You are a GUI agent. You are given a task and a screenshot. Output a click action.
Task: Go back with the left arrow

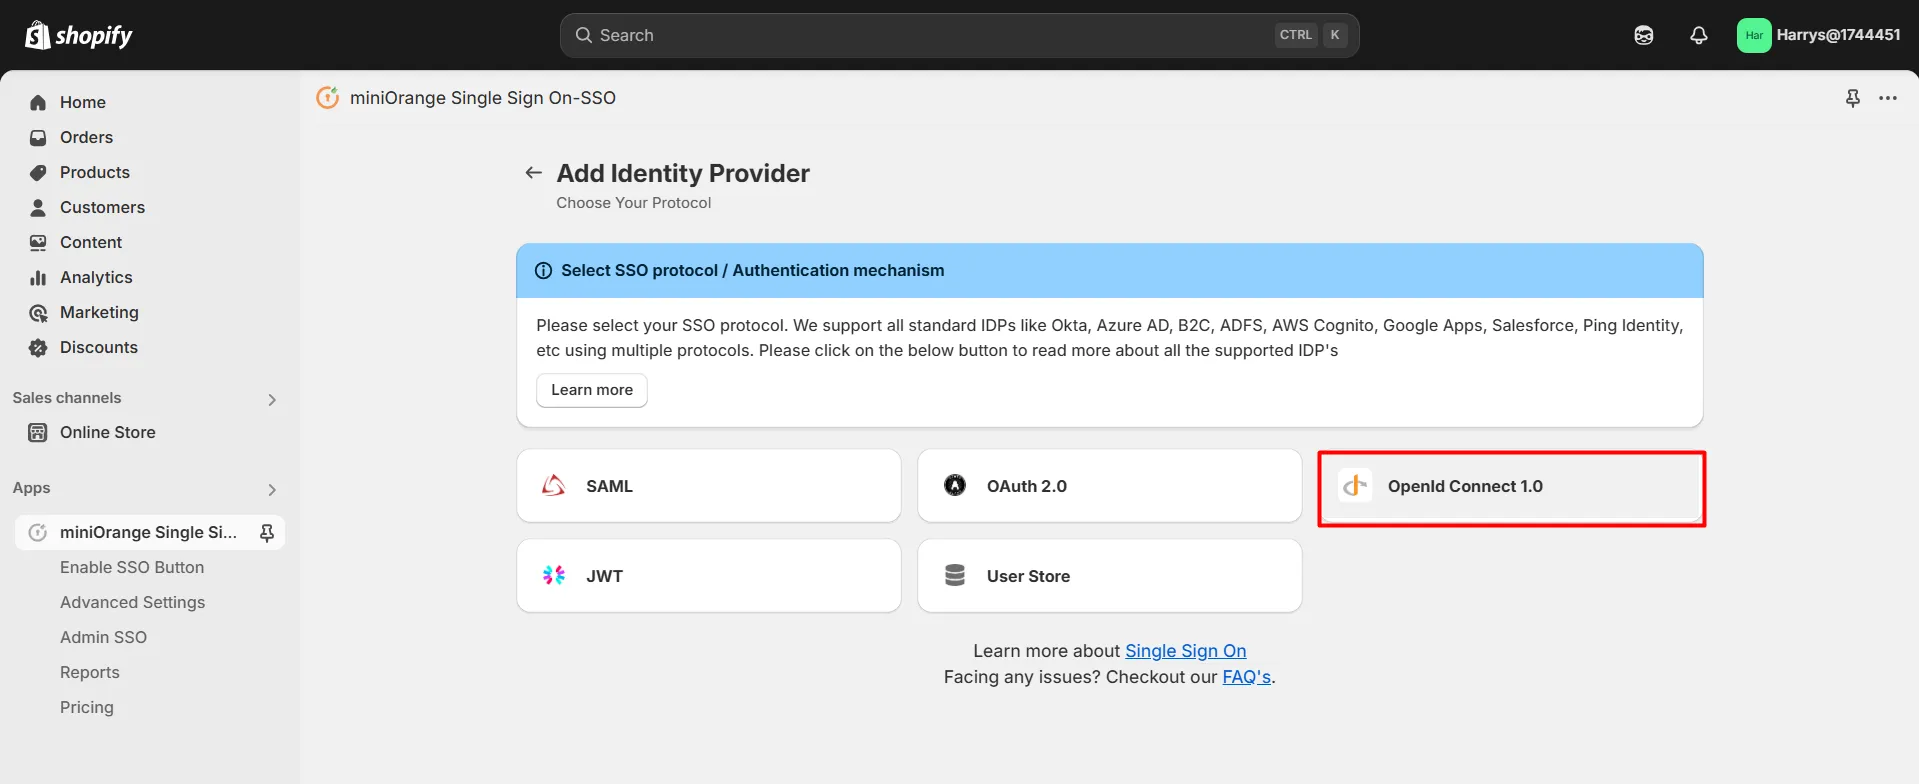point(534,173)
